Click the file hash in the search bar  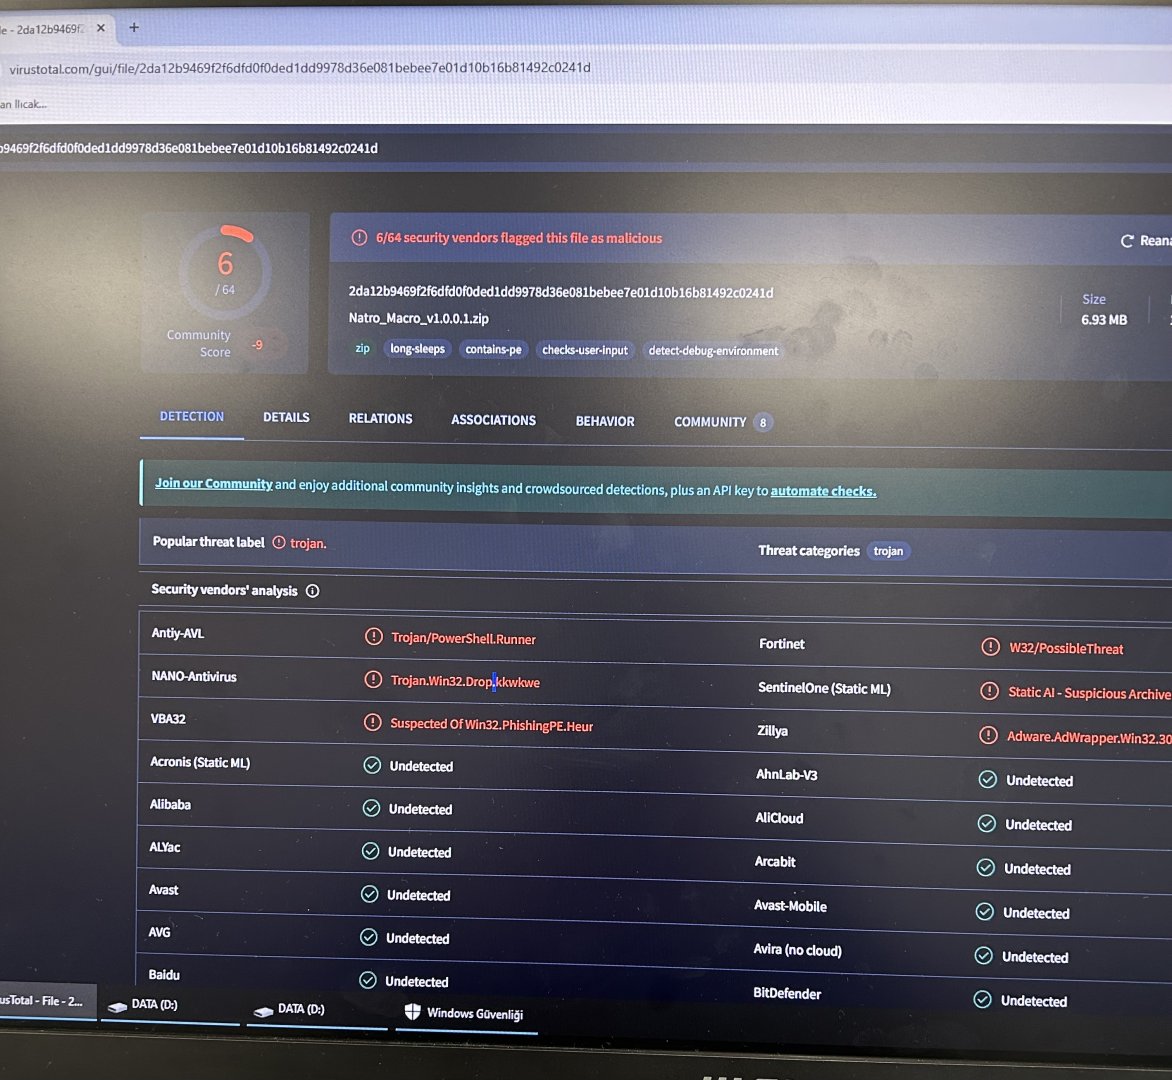click(x=189, y=148)
